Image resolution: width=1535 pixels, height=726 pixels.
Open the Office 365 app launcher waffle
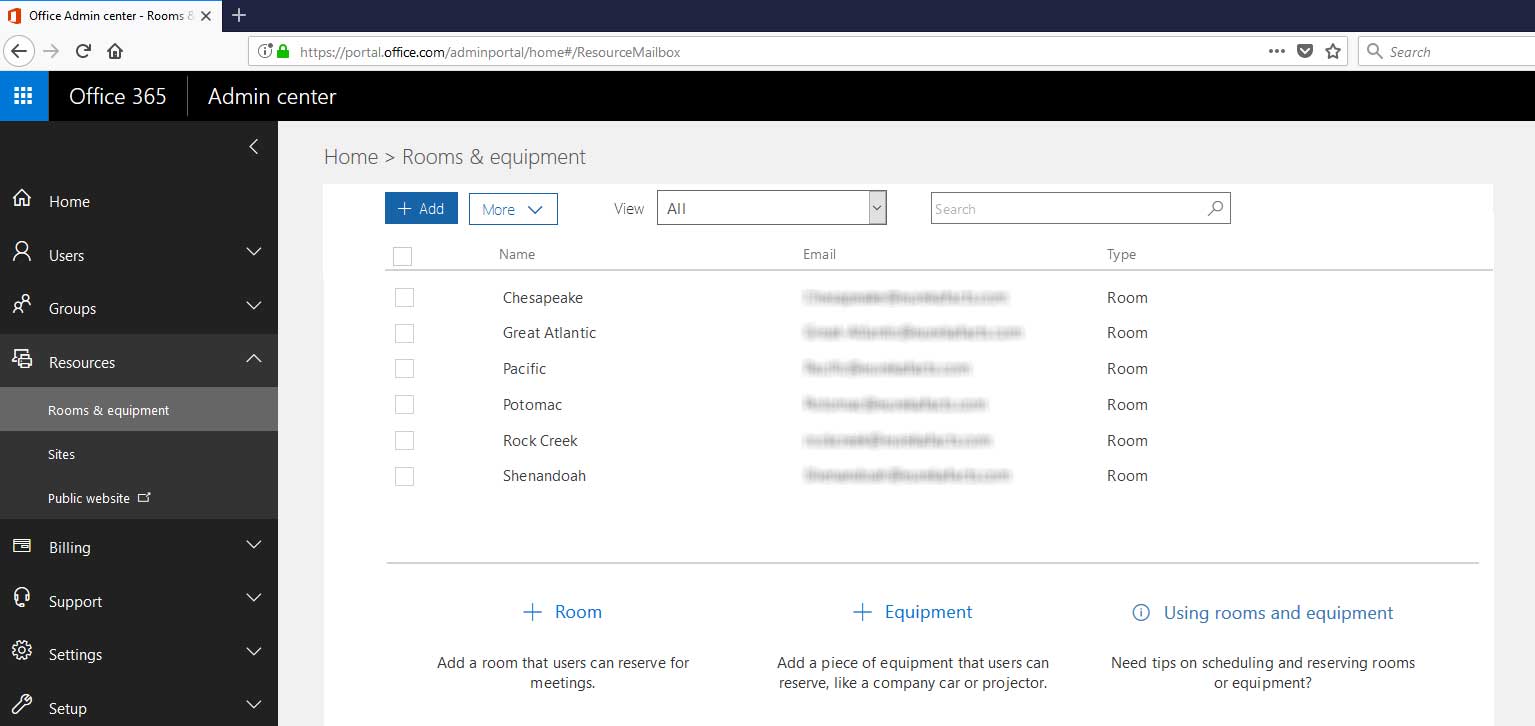pos(24,96)
